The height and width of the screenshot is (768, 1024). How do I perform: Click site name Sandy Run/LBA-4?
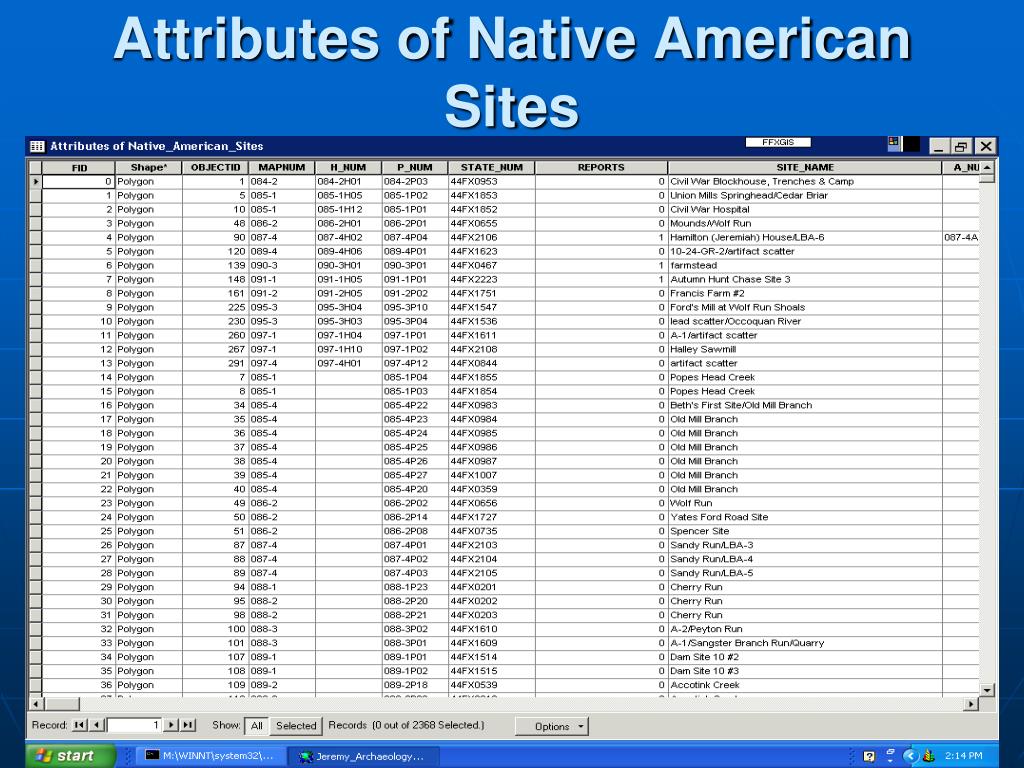[x=711, y=559]
